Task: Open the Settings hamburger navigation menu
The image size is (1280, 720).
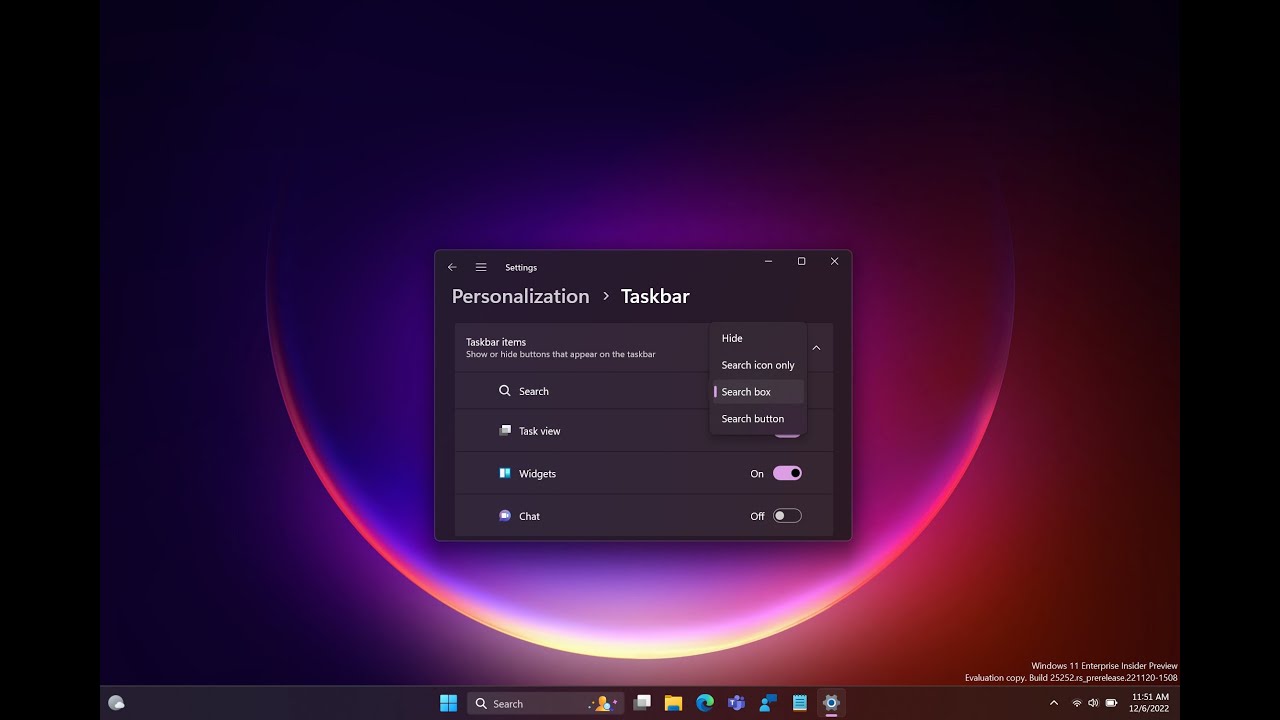Action: point(481,267)
